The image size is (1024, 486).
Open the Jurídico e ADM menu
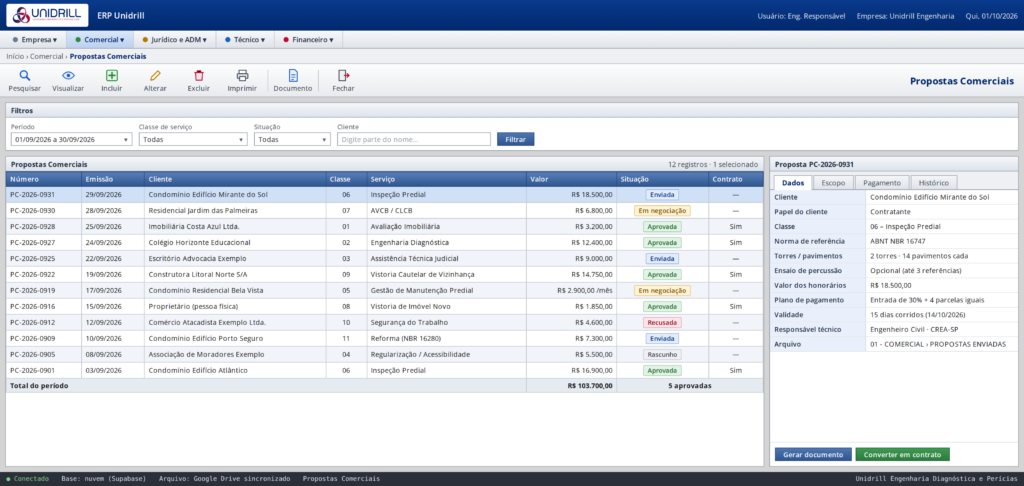[x=174, y=40]
